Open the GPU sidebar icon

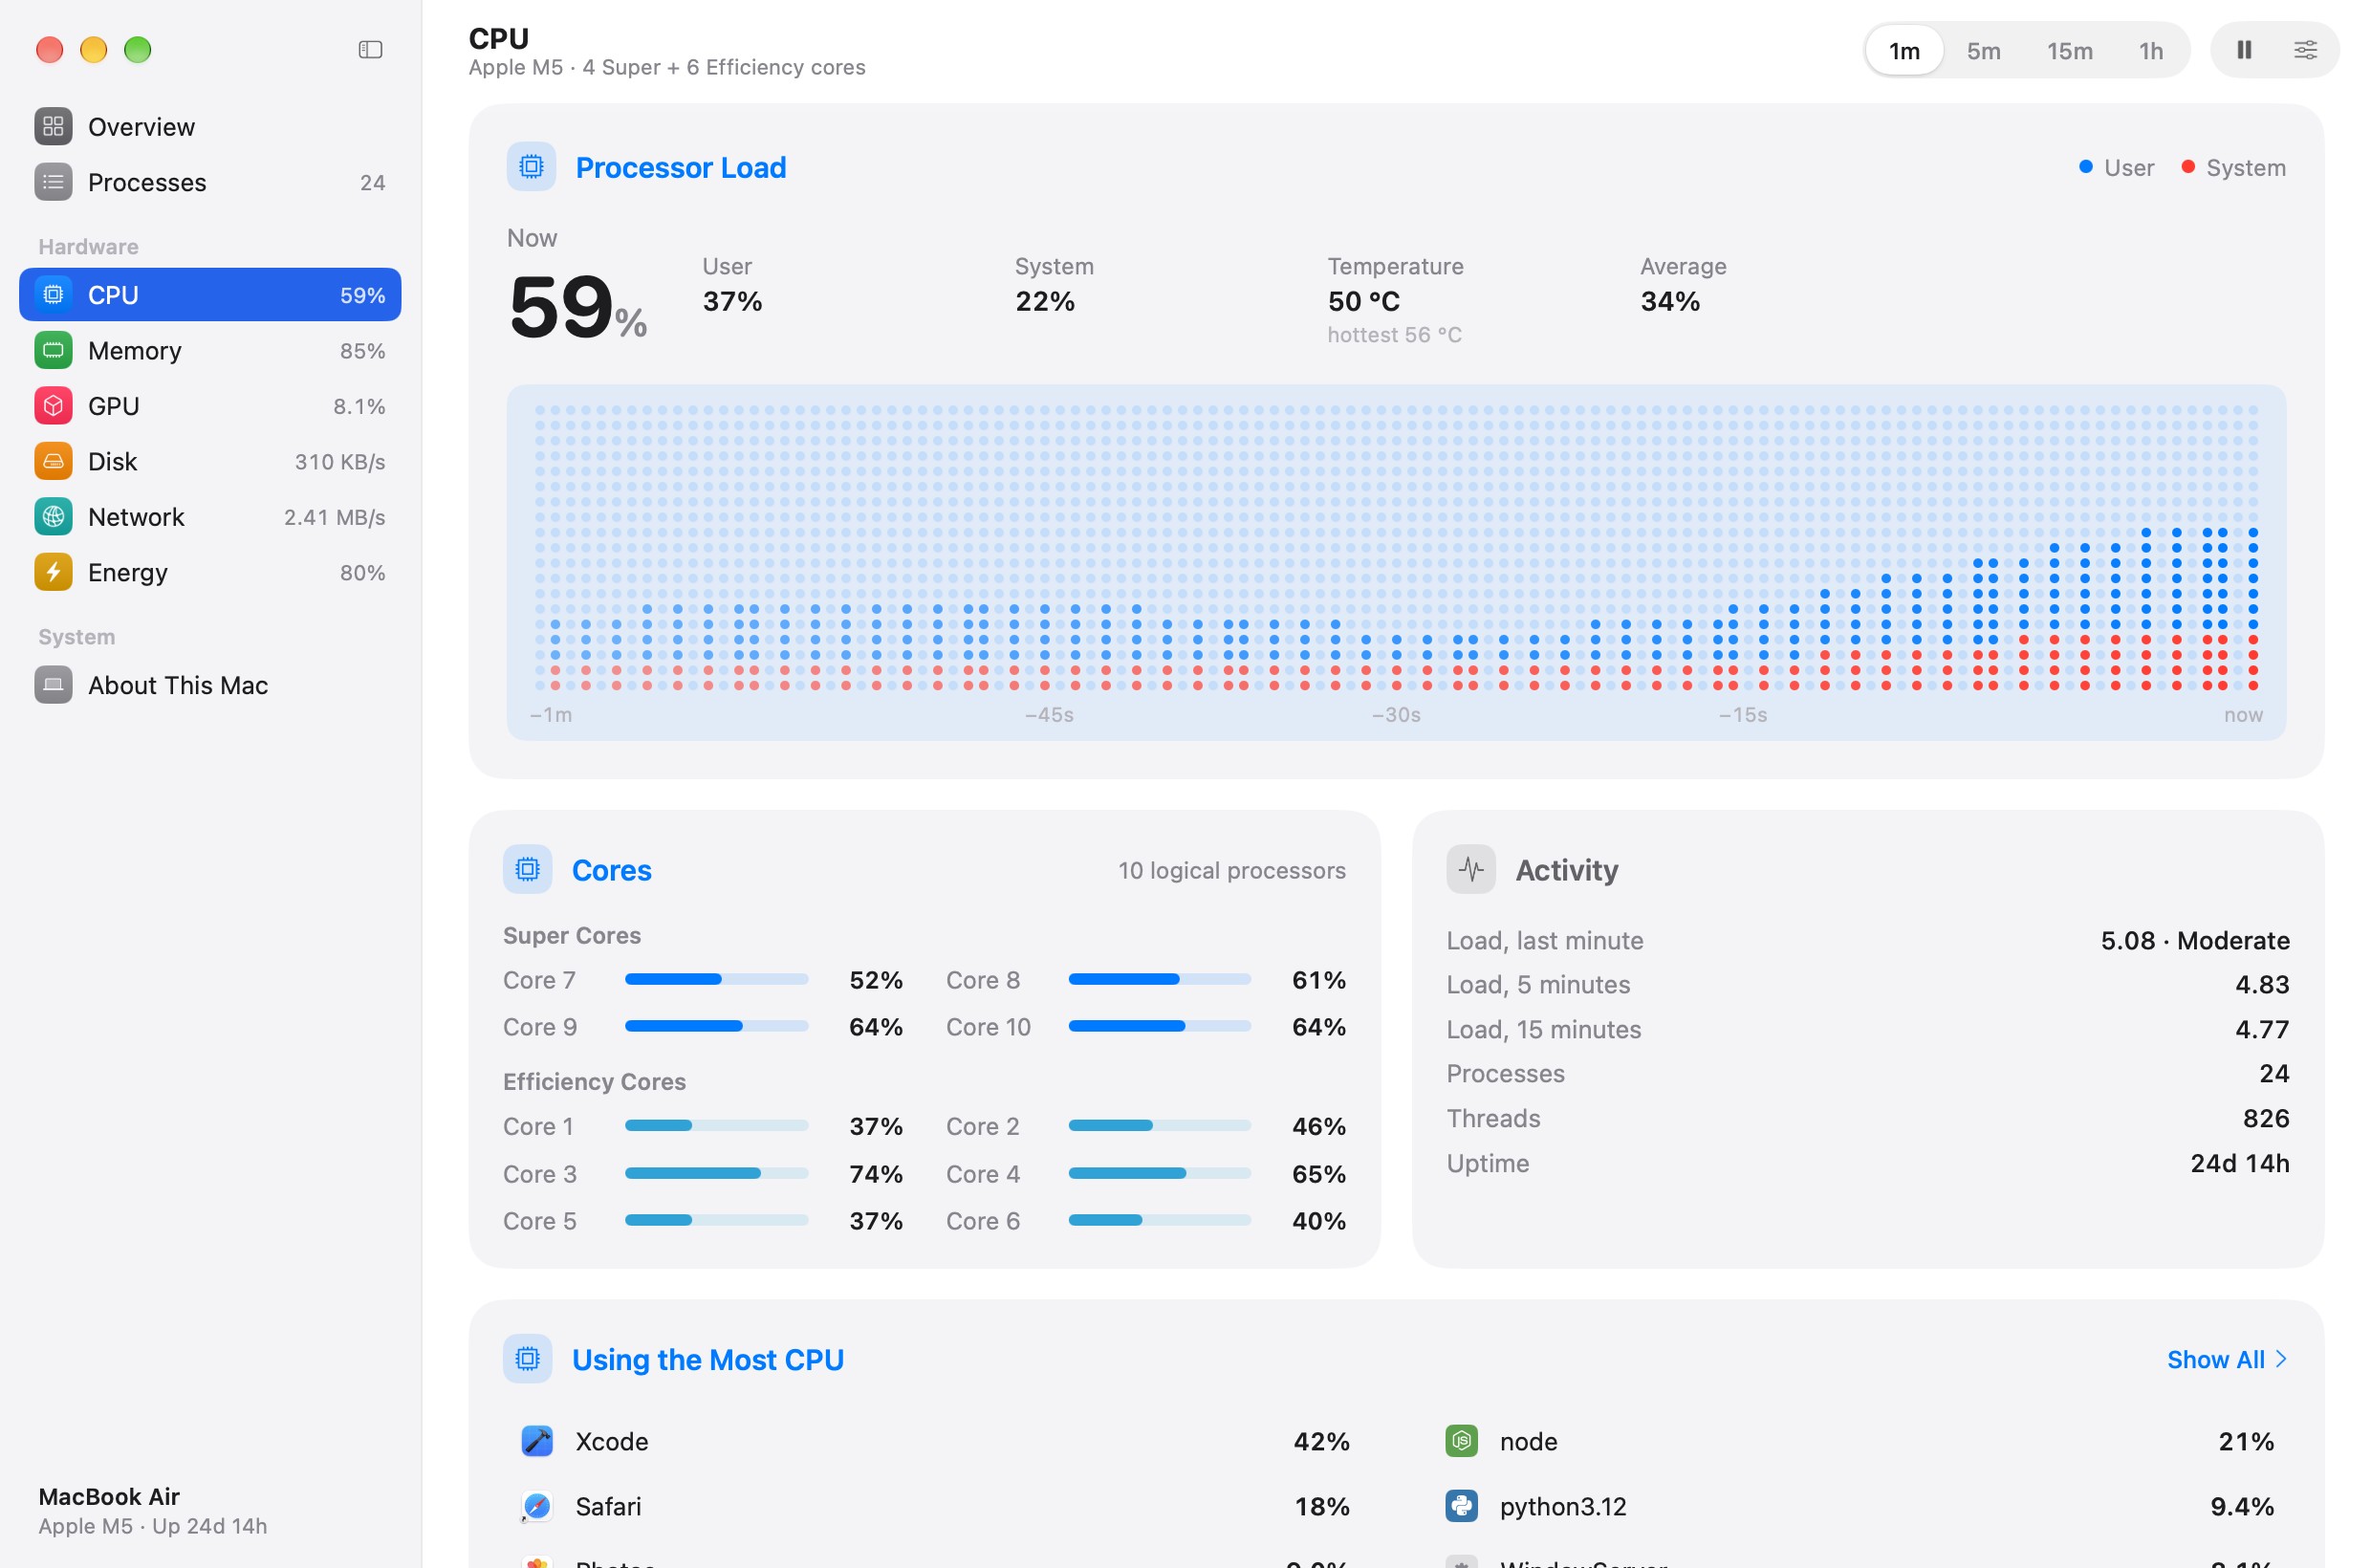(x=53, y=405)
